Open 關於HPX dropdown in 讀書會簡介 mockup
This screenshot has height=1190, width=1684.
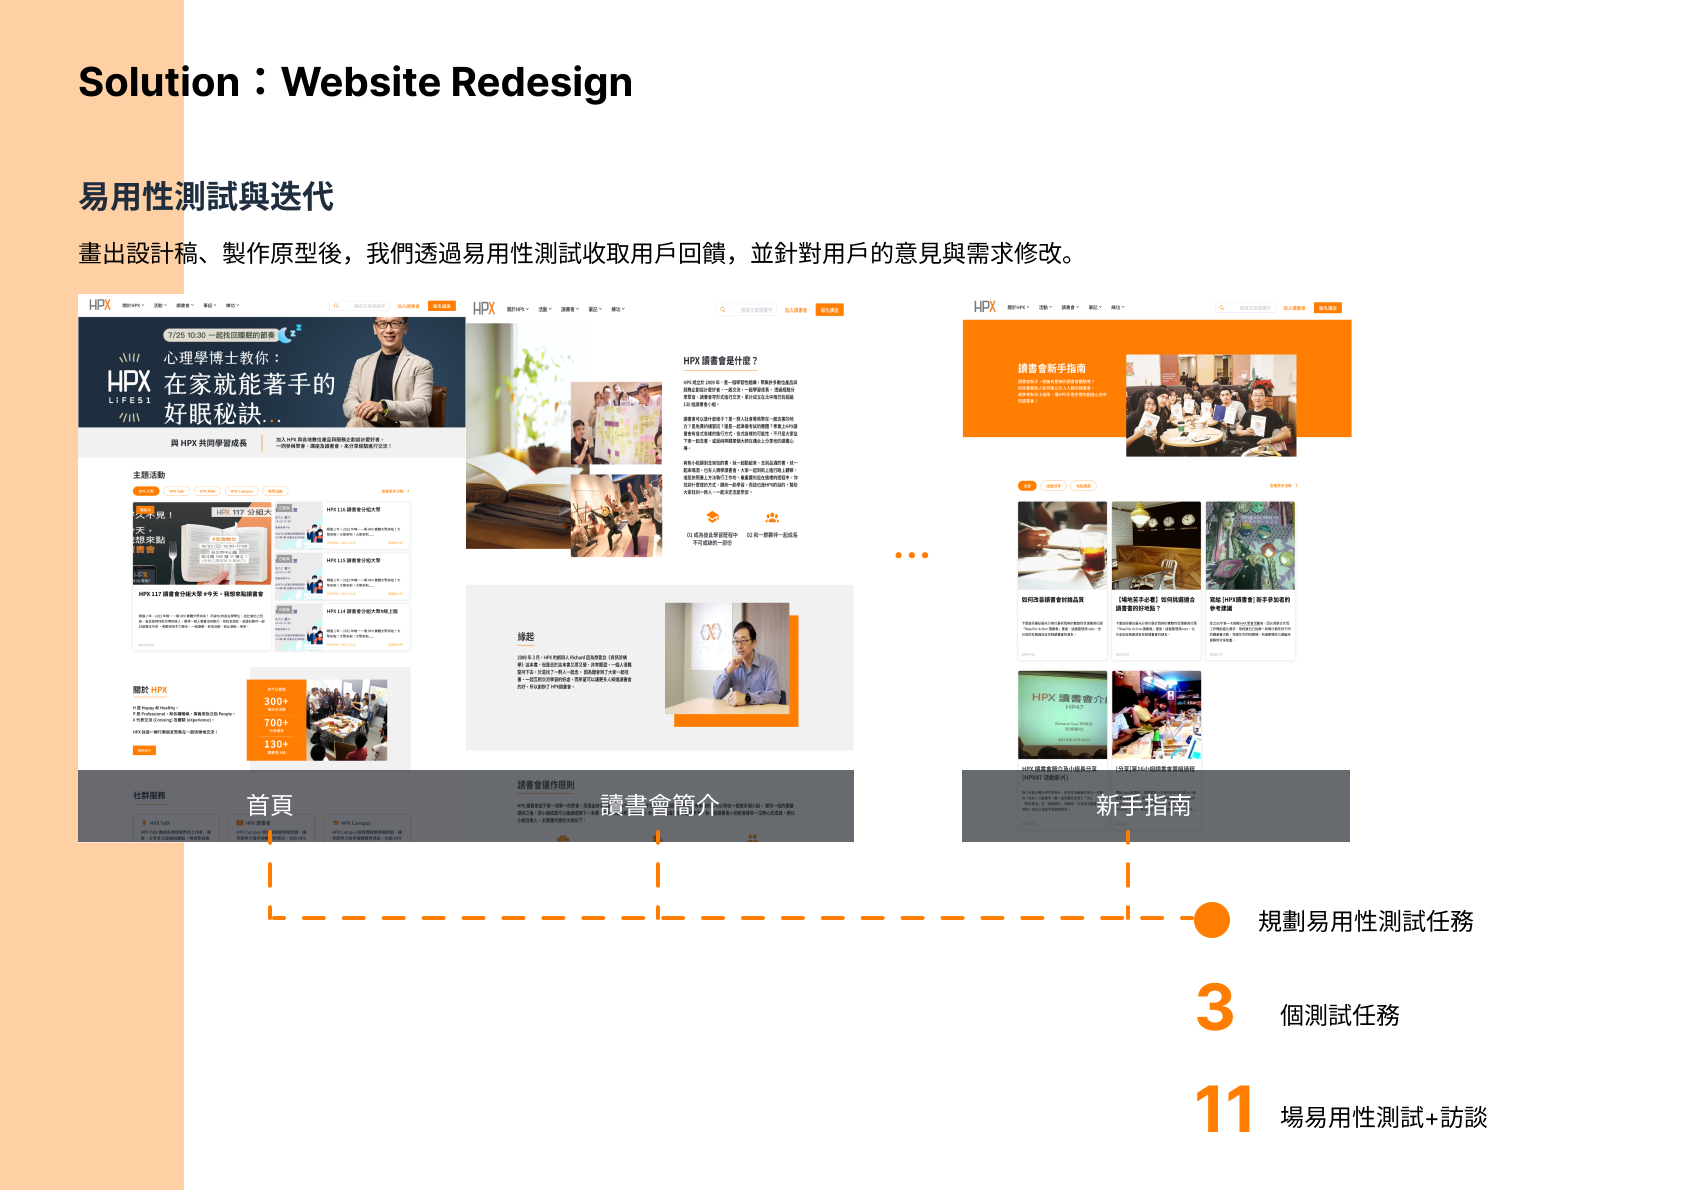[x=518, y=310]
